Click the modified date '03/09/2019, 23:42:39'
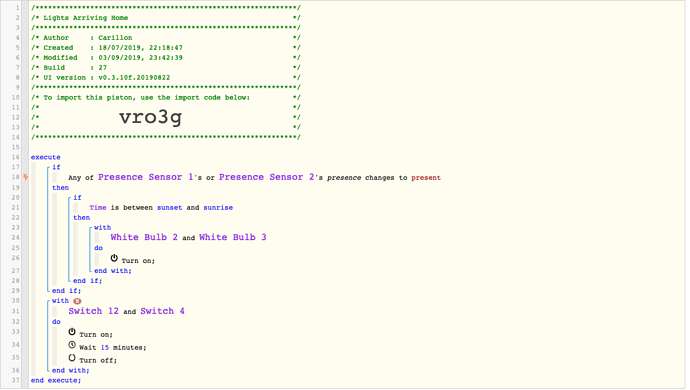The height and width of the screenshot is (390, 690). pyautogui.click(x=140, y=58)
